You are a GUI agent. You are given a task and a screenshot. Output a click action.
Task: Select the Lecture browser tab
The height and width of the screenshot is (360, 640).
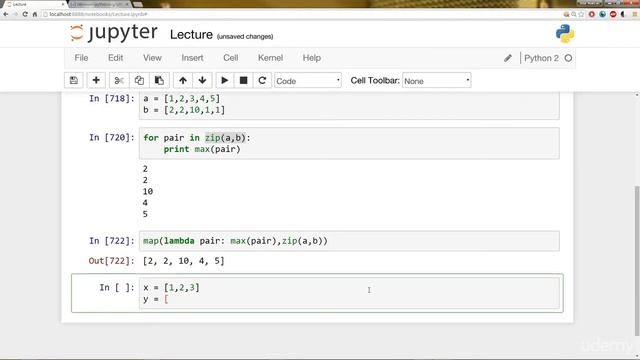pyautogui.click(x=35, y=4)
